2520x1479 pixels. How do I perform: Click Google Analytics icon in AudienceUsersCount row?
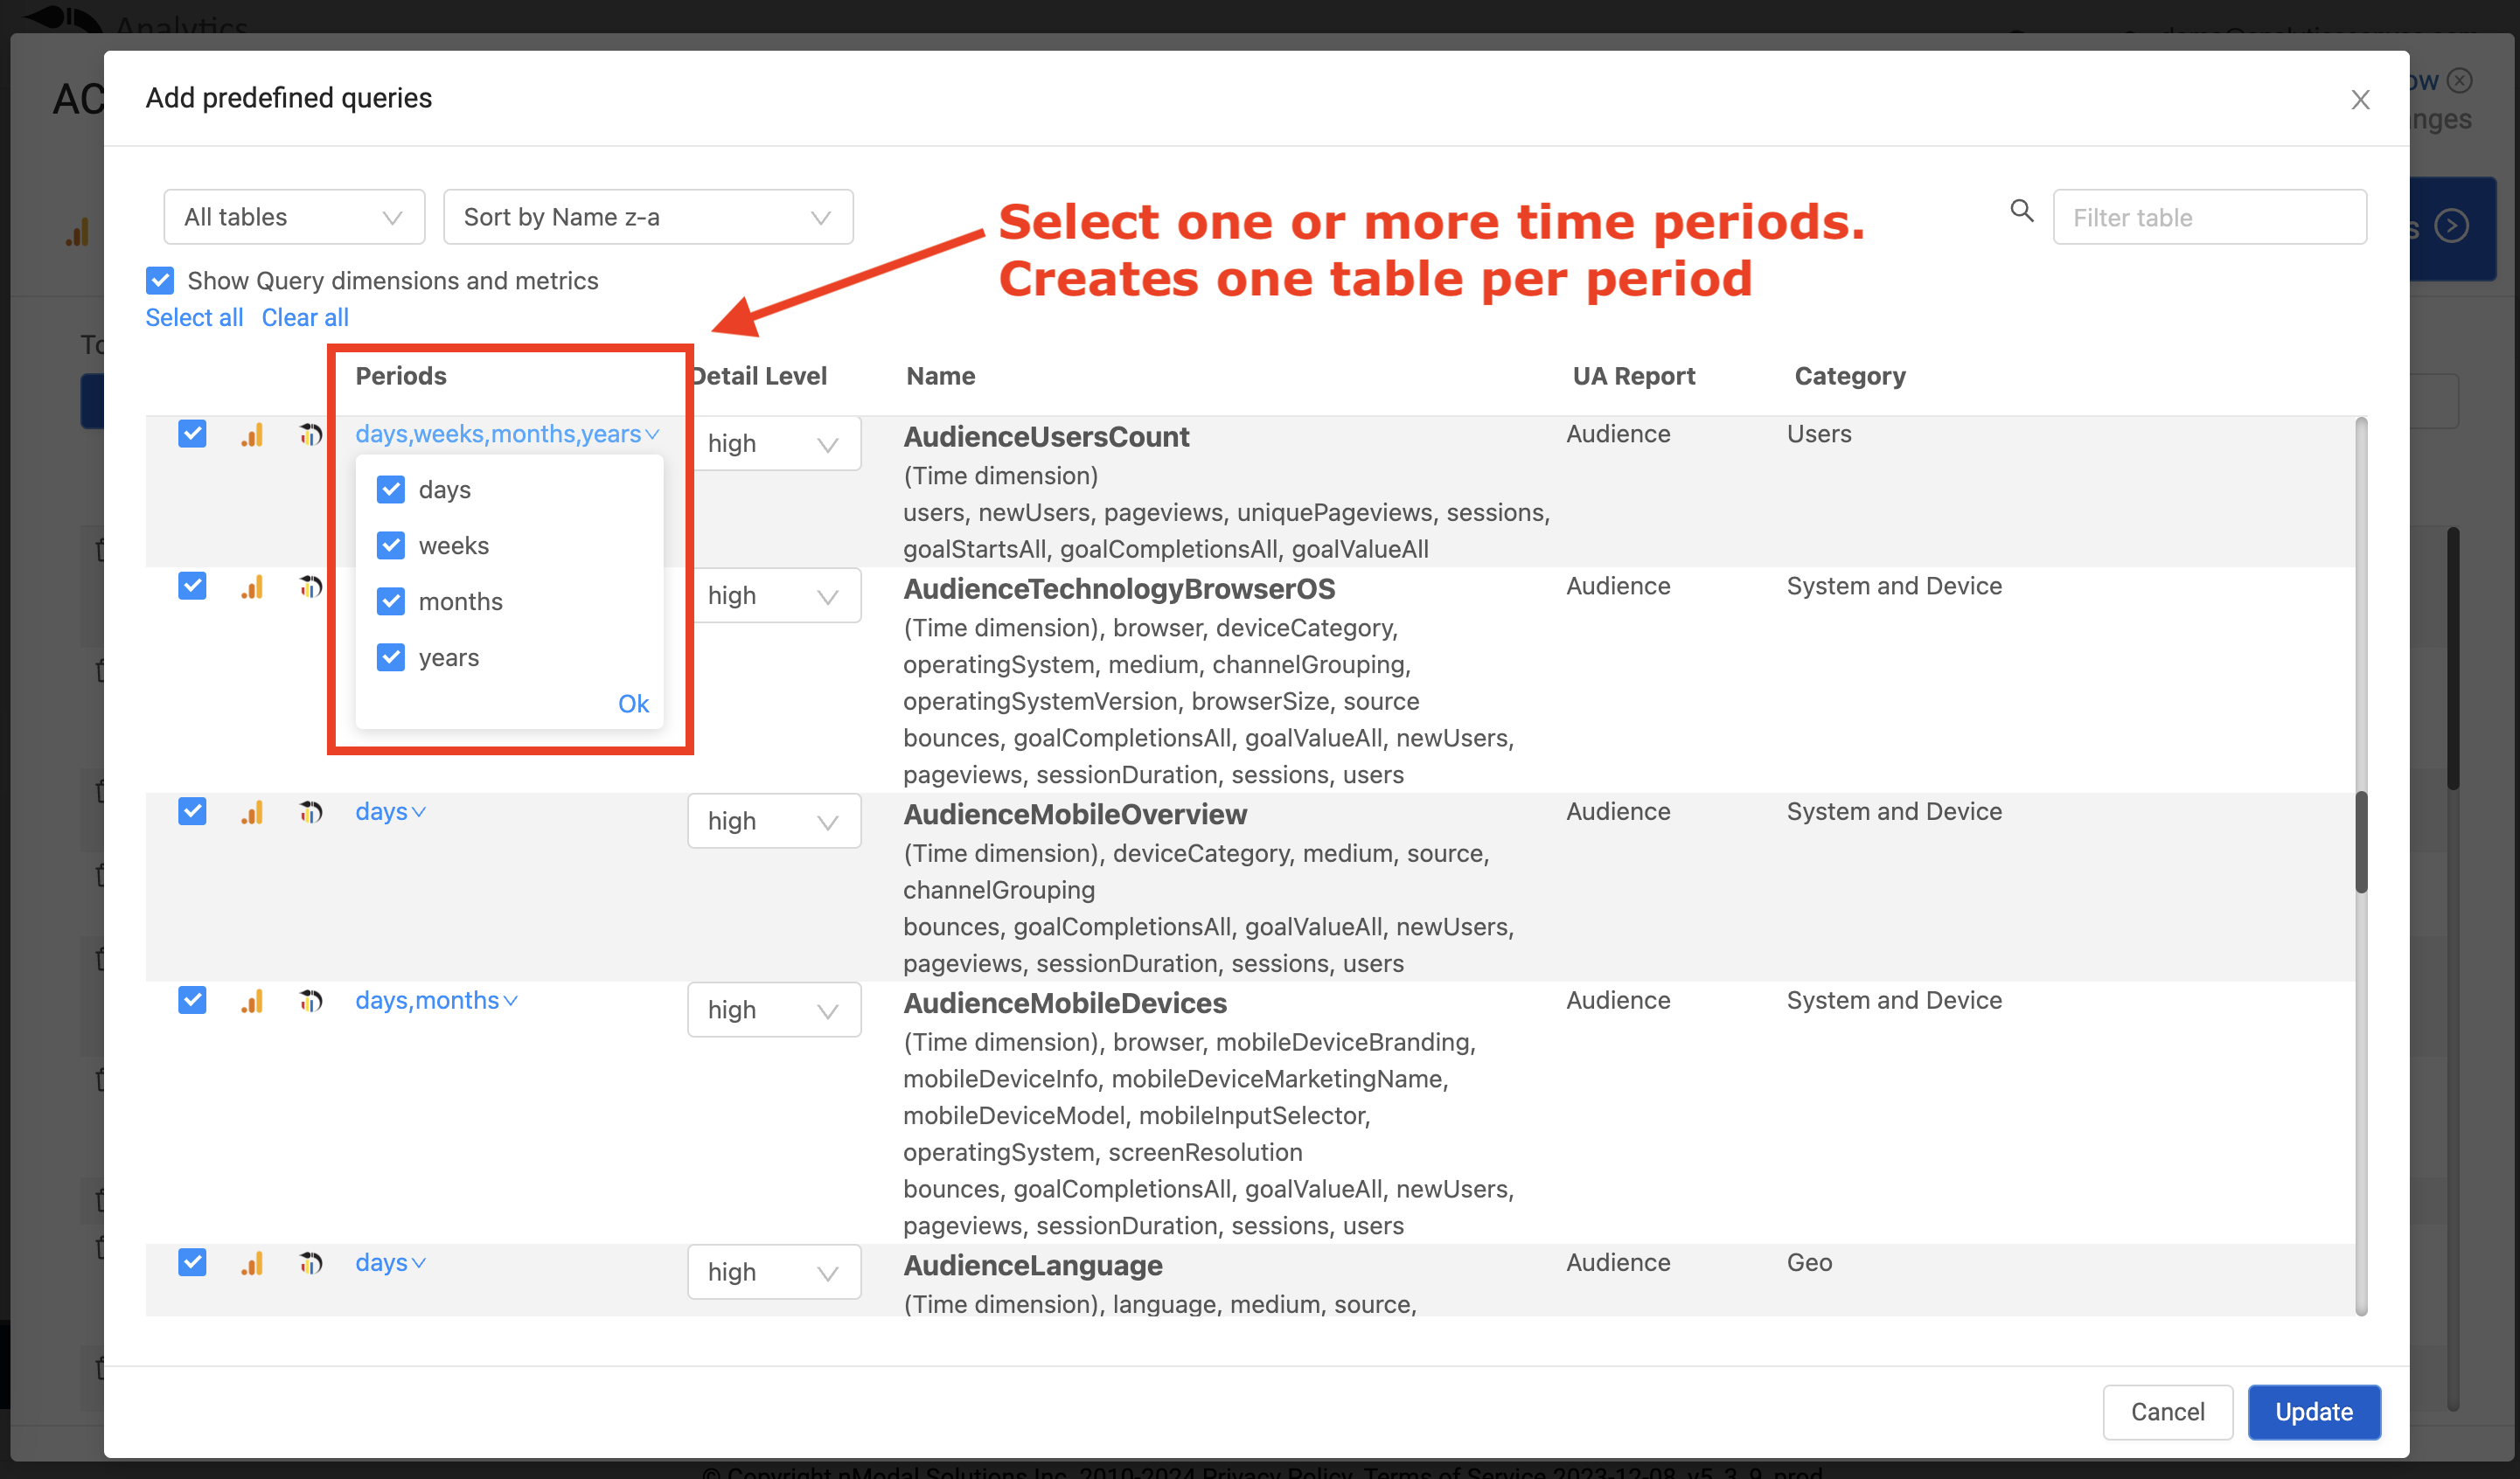tap(252, 434)
